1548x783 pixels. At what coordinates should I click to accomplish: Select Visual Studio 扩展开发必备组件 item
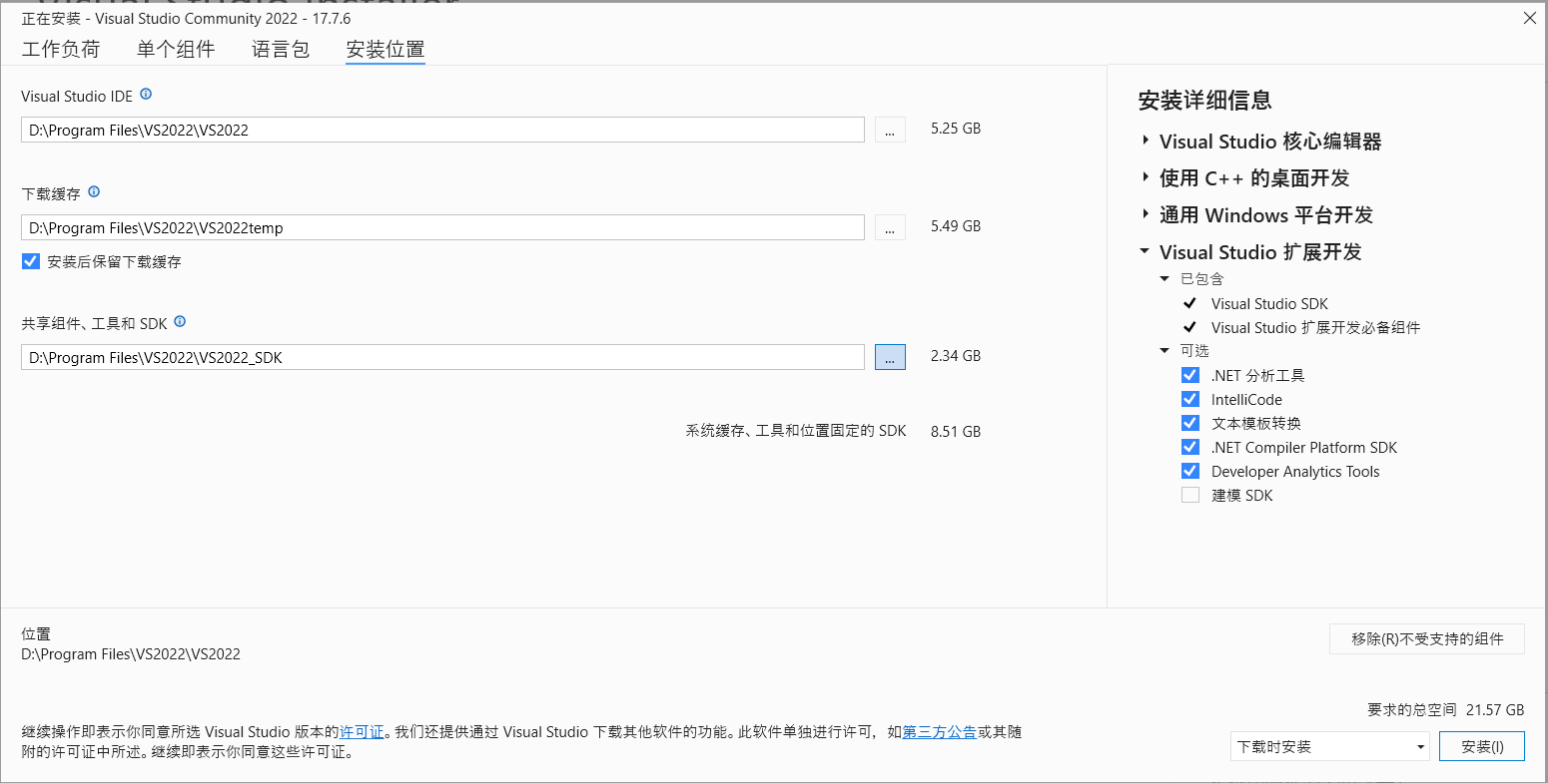[1315, 327]
